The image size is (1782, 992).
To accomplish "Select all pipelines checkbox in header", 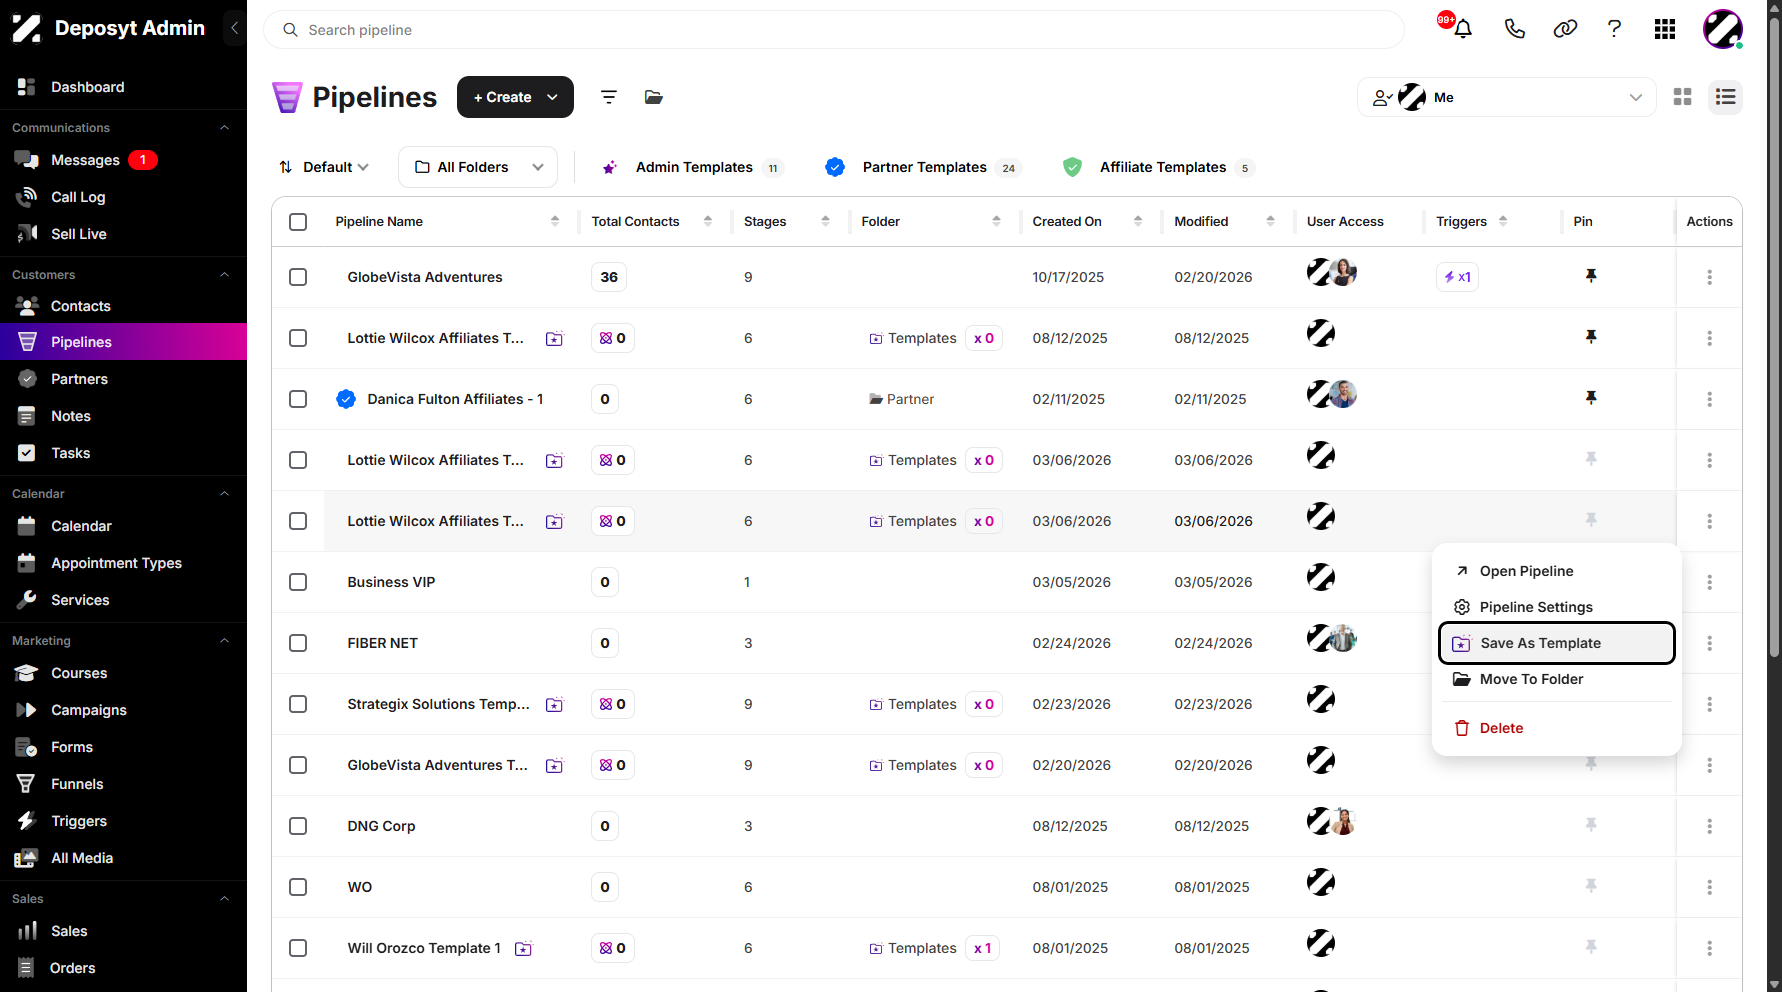I will (298, 222).
